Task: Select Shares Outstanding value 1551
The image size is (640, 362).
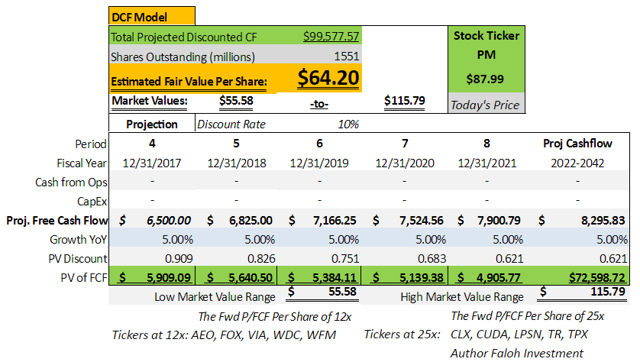Action: [x=346, y=56]
